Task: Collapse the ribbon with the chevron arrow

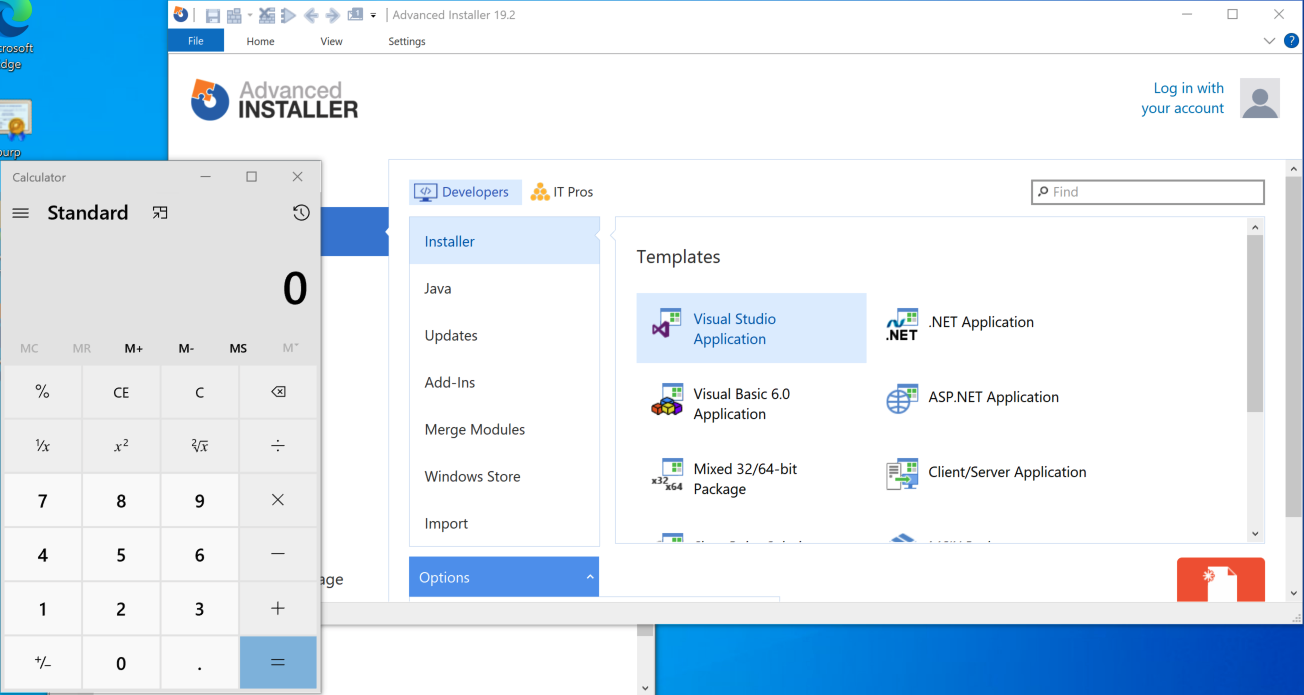Action: coord(1269,41)
